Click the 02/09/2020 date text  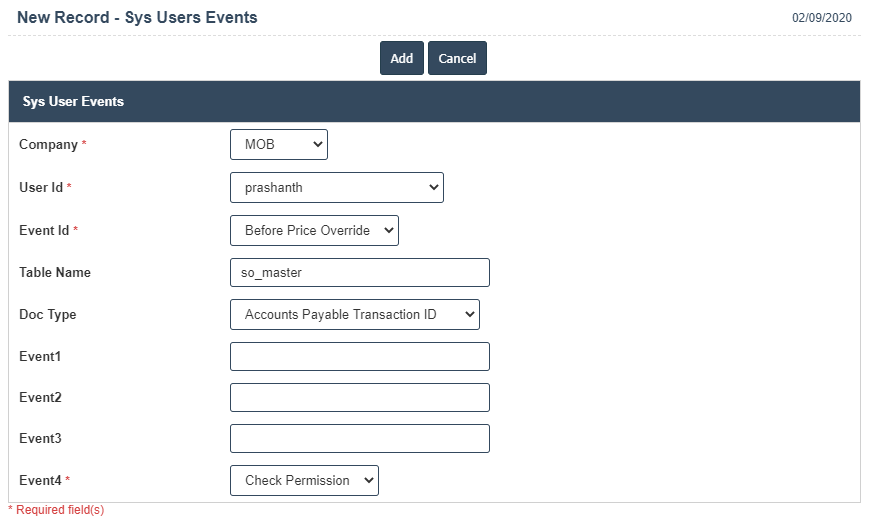[822, 19]
